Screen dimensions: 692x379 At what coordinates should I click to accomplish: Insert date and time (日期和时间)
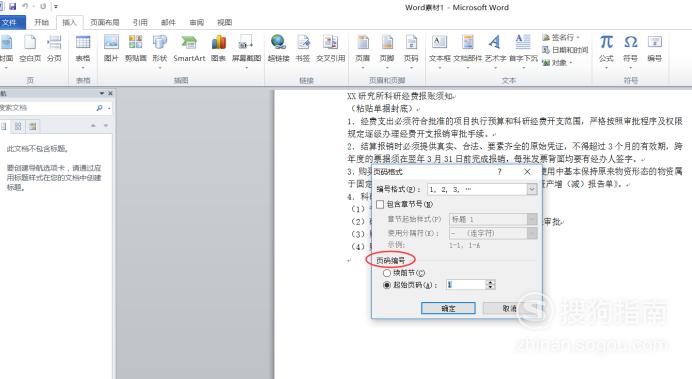[565, 50]
